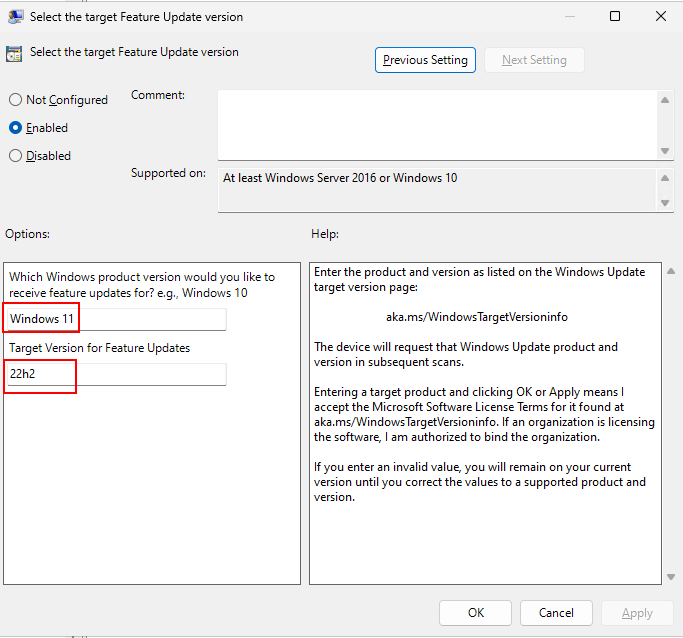Click the Comment box scroll up arrow
This screenshot has height=638, width=683.
tap(665, 100)
